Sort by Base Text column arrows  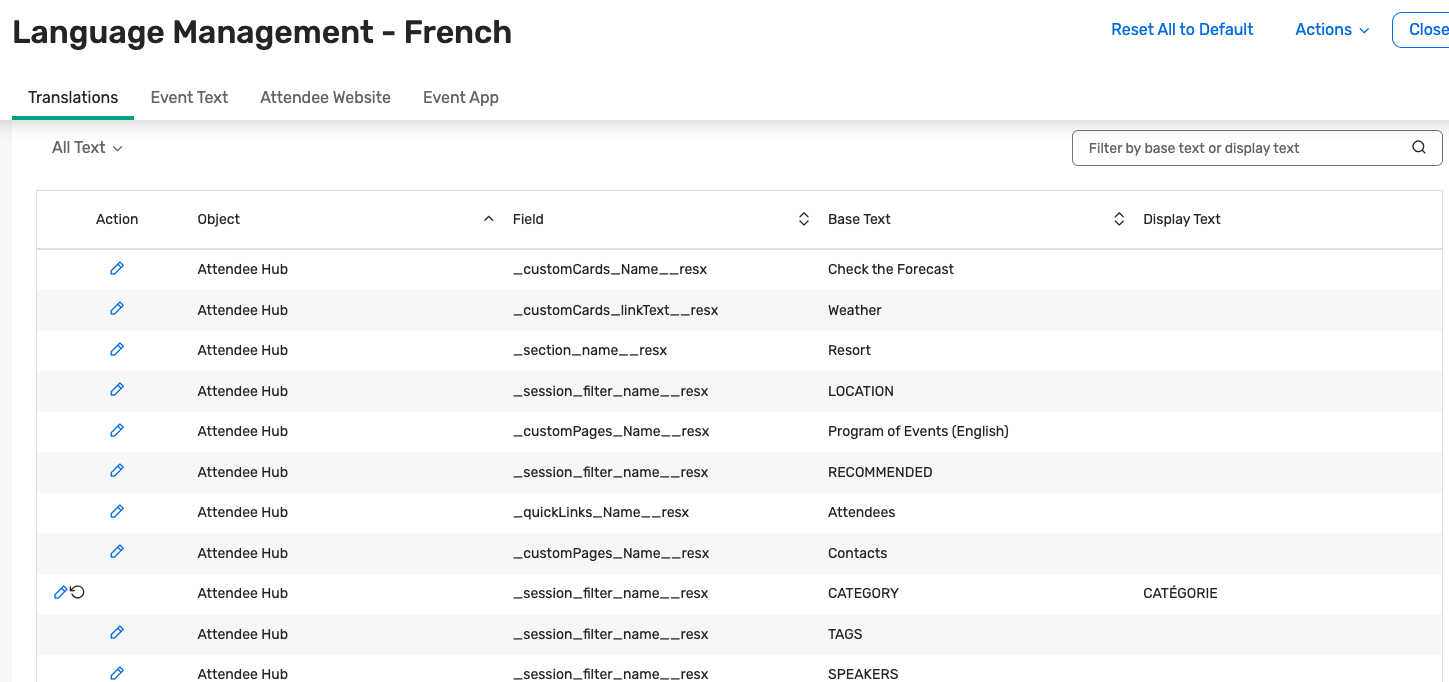coord(1119,219)
